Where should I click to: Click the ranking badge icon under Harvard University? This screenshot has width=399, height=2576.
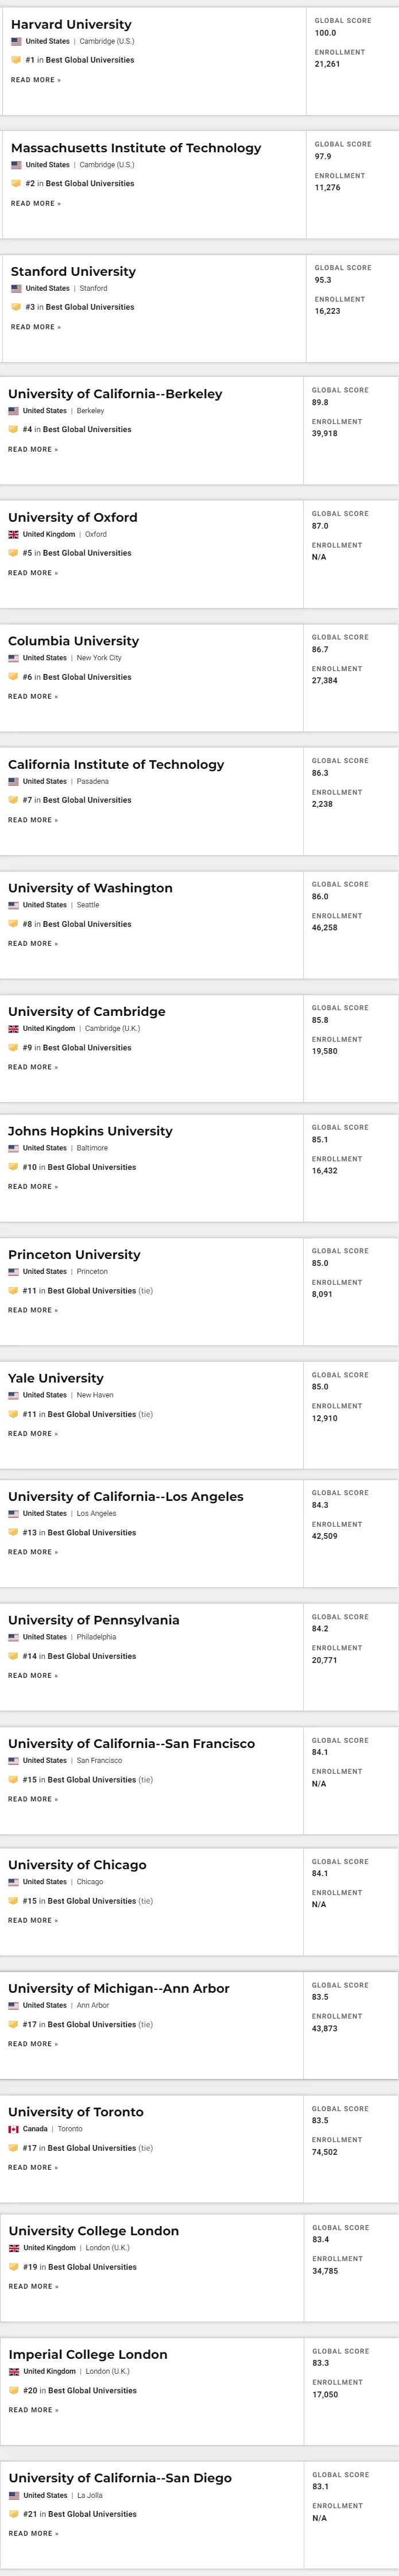pyautogui.click(x=16, y=60)
